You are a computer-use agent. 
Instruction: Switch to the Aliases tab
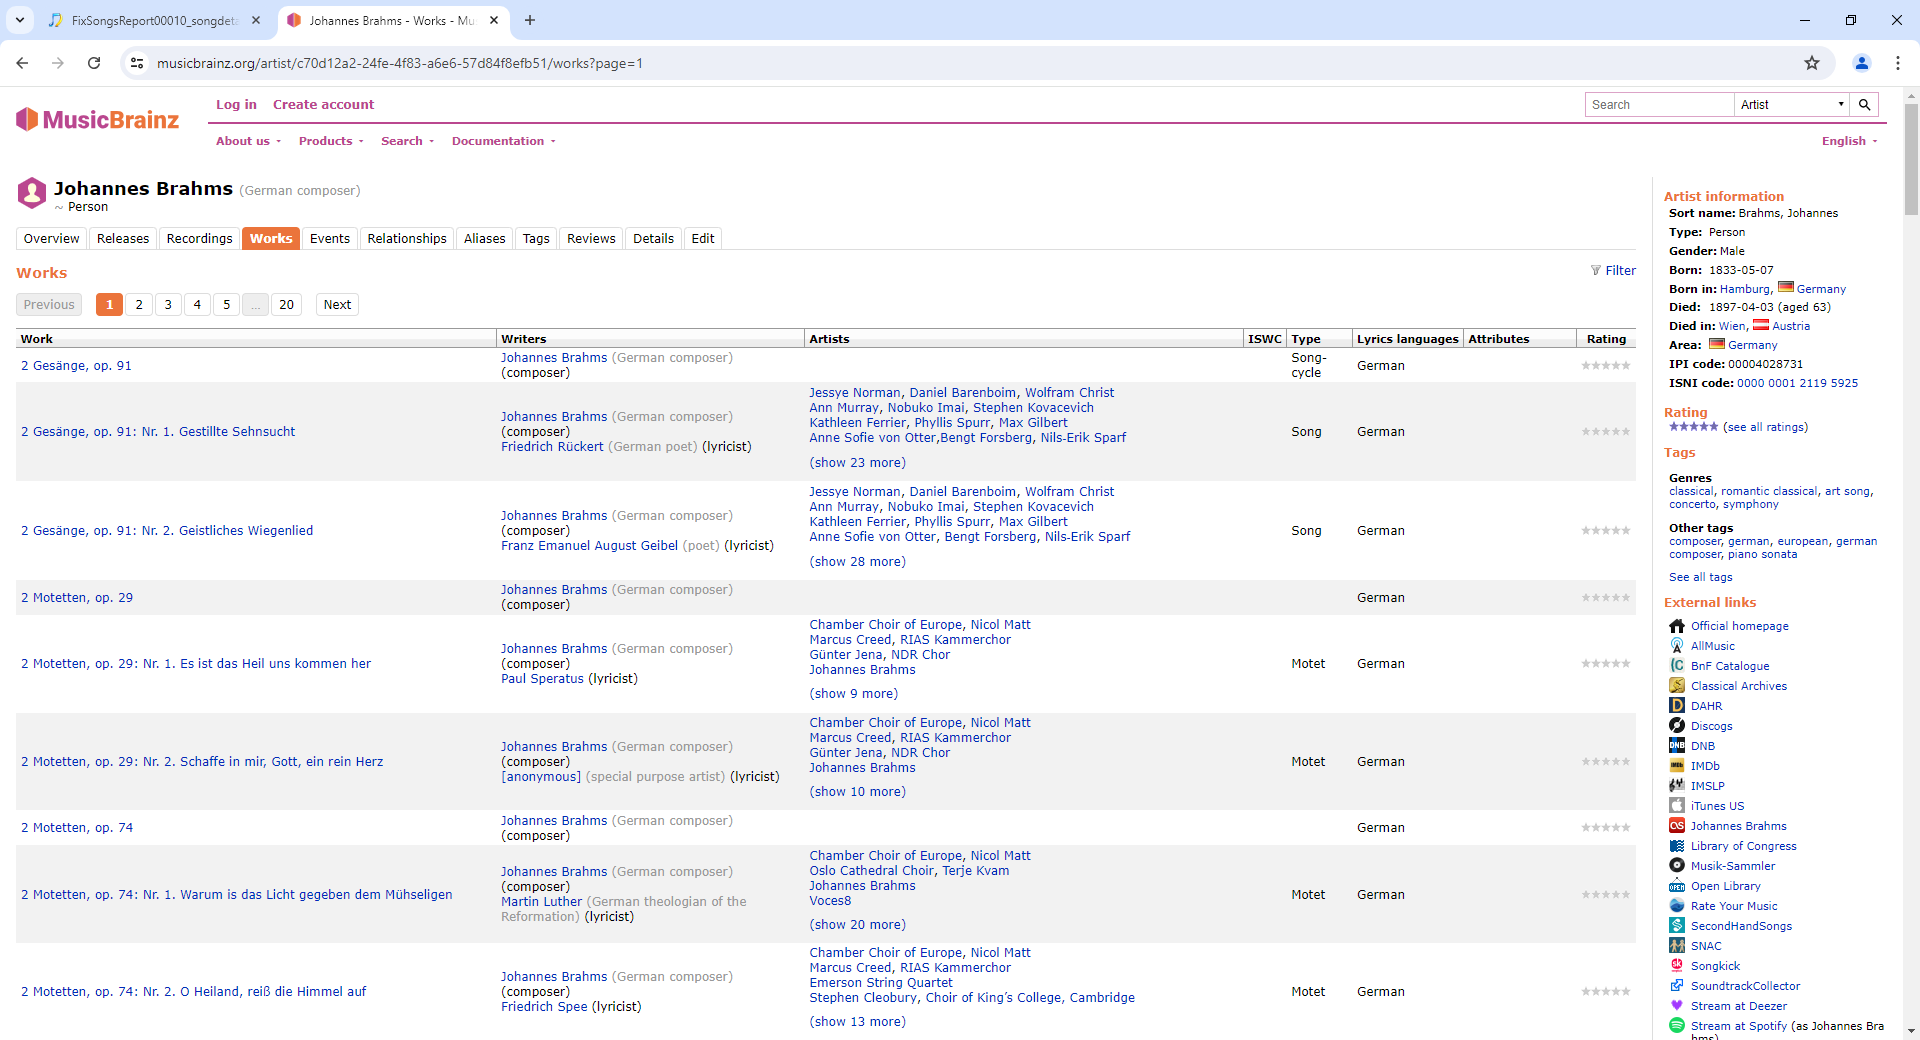(x=485, y=239)
